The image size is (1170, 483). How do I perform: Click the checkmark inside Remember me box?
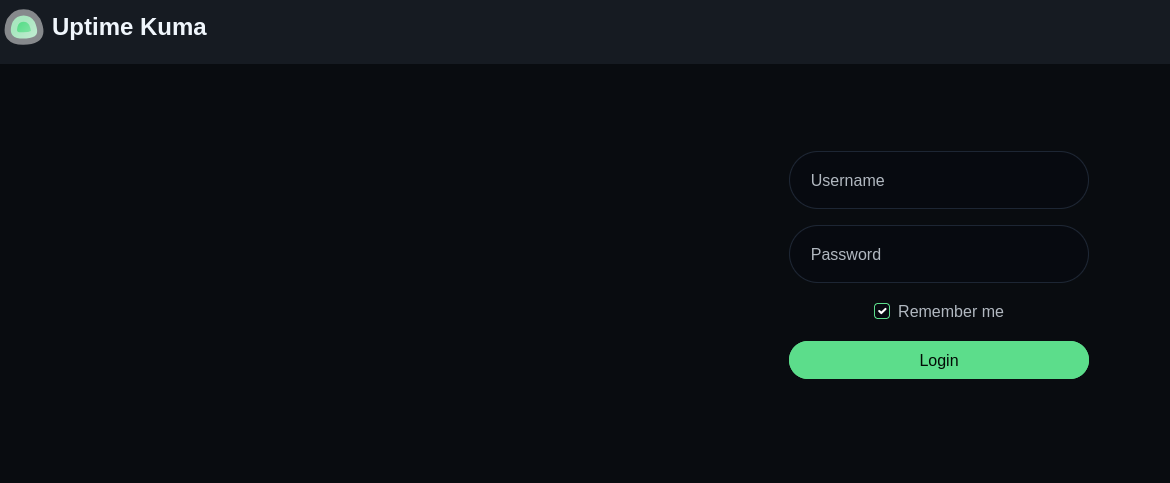point(882,311)
